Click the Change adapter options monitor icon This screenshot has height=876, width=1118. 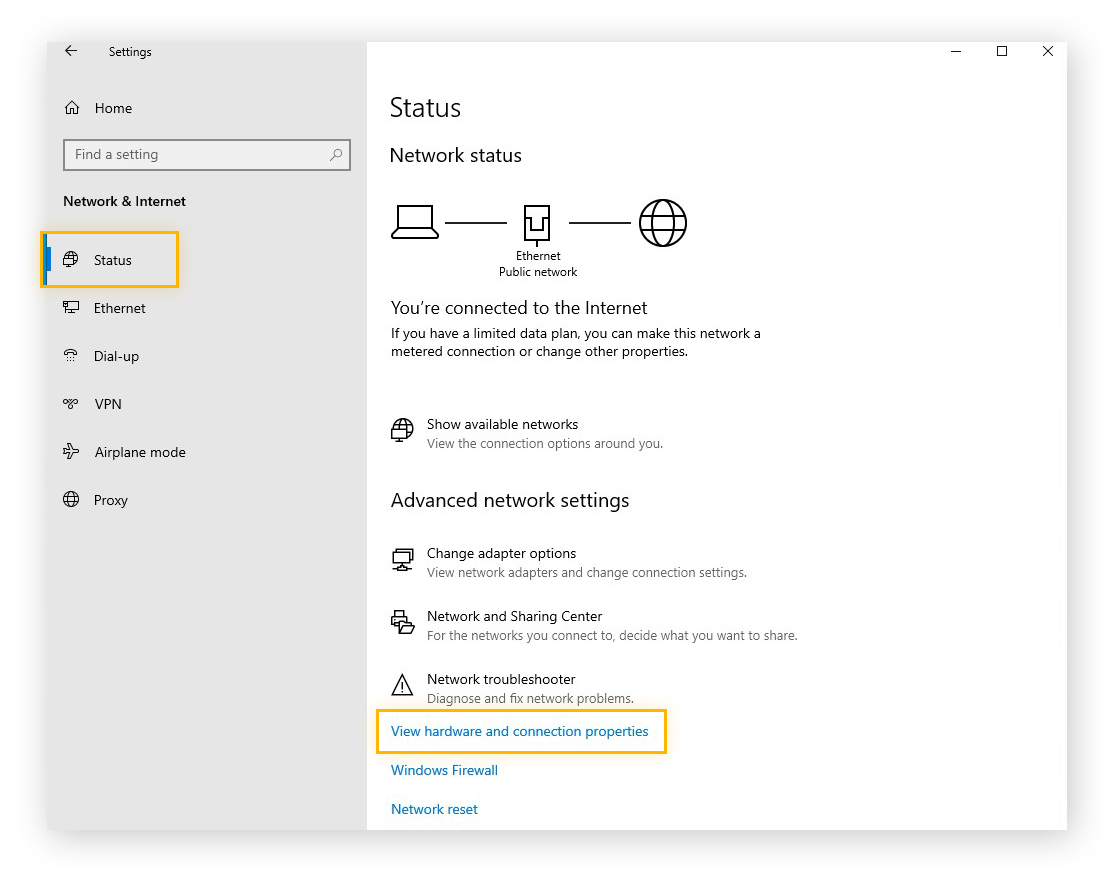click(402, 560)
